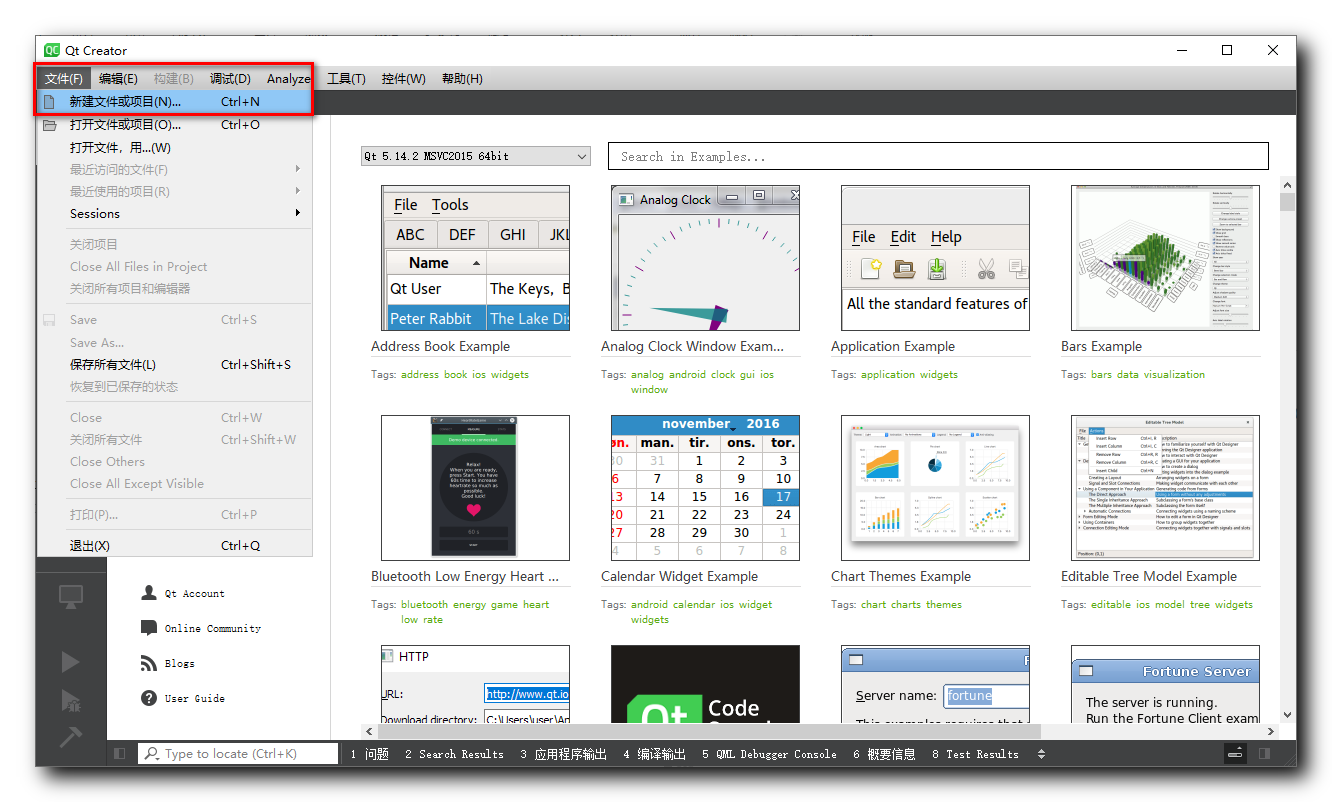
Task: Expand the Sessions submenu
Action: point(175,213)
